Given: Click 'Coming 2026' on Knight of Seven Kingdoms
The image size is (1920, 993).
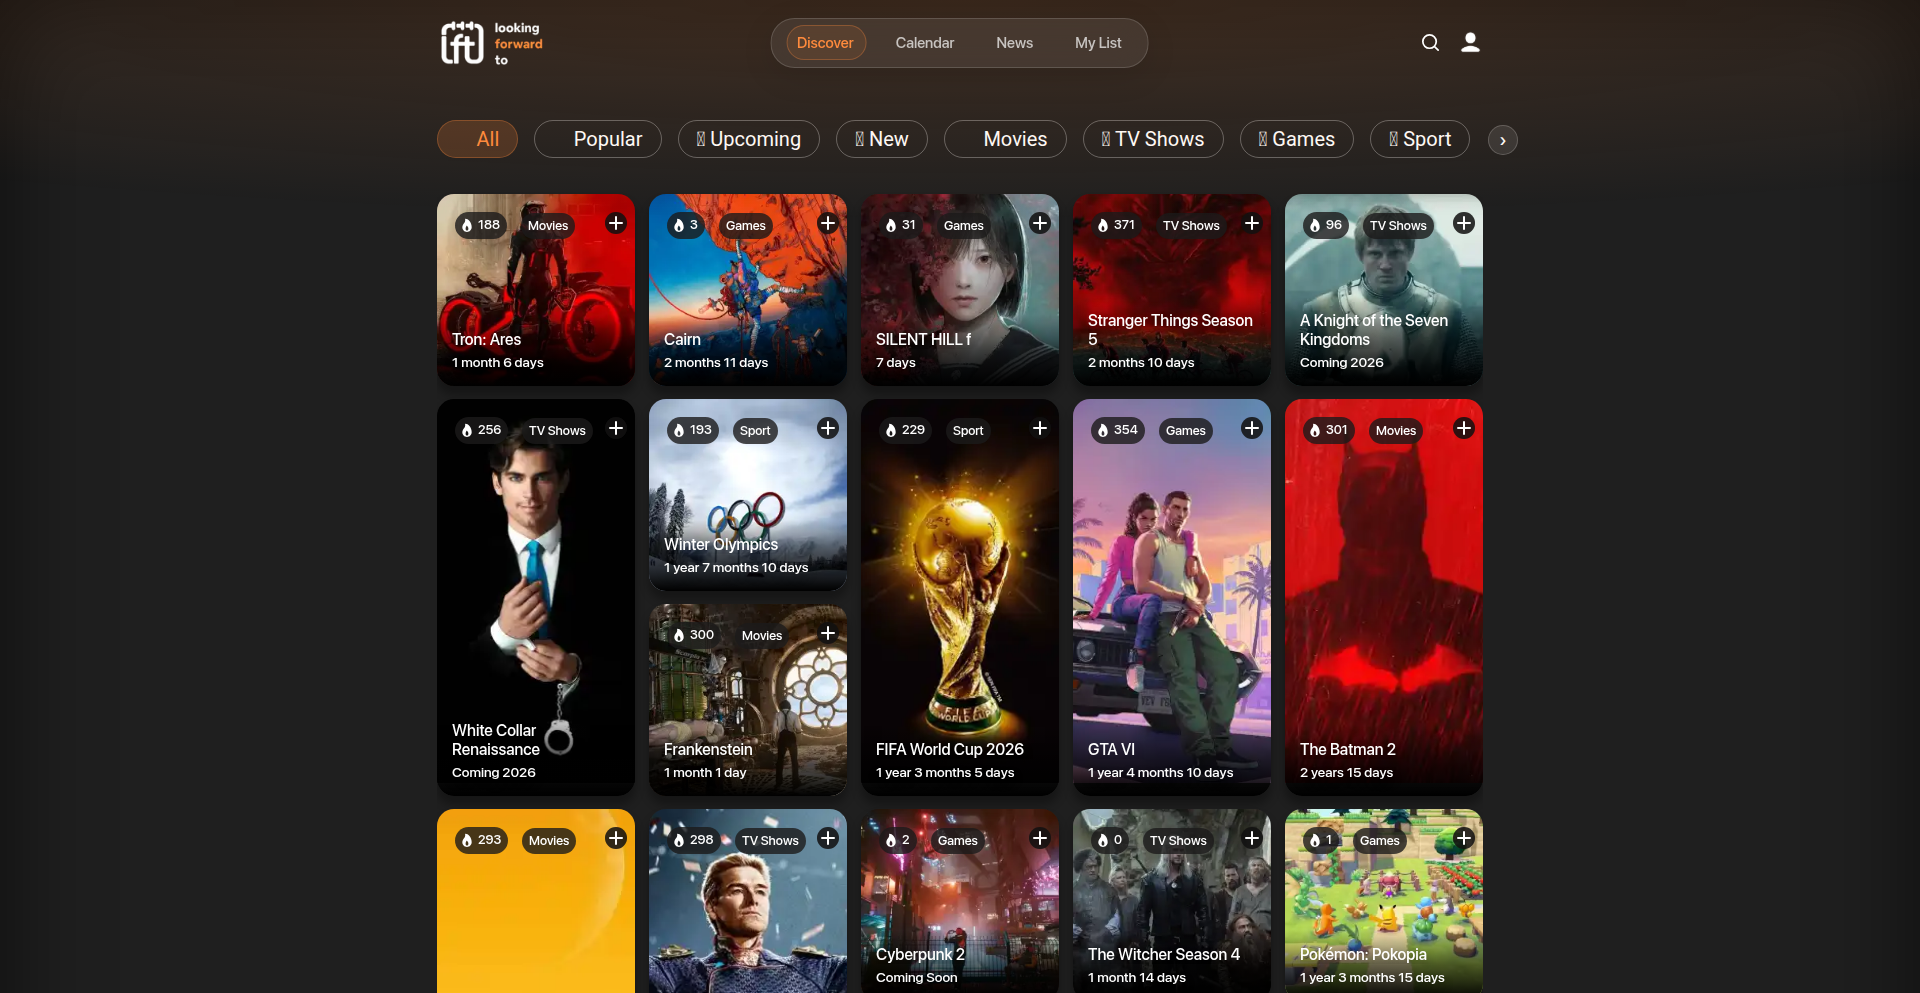Looking at the screenshot, I should 1342,363.
